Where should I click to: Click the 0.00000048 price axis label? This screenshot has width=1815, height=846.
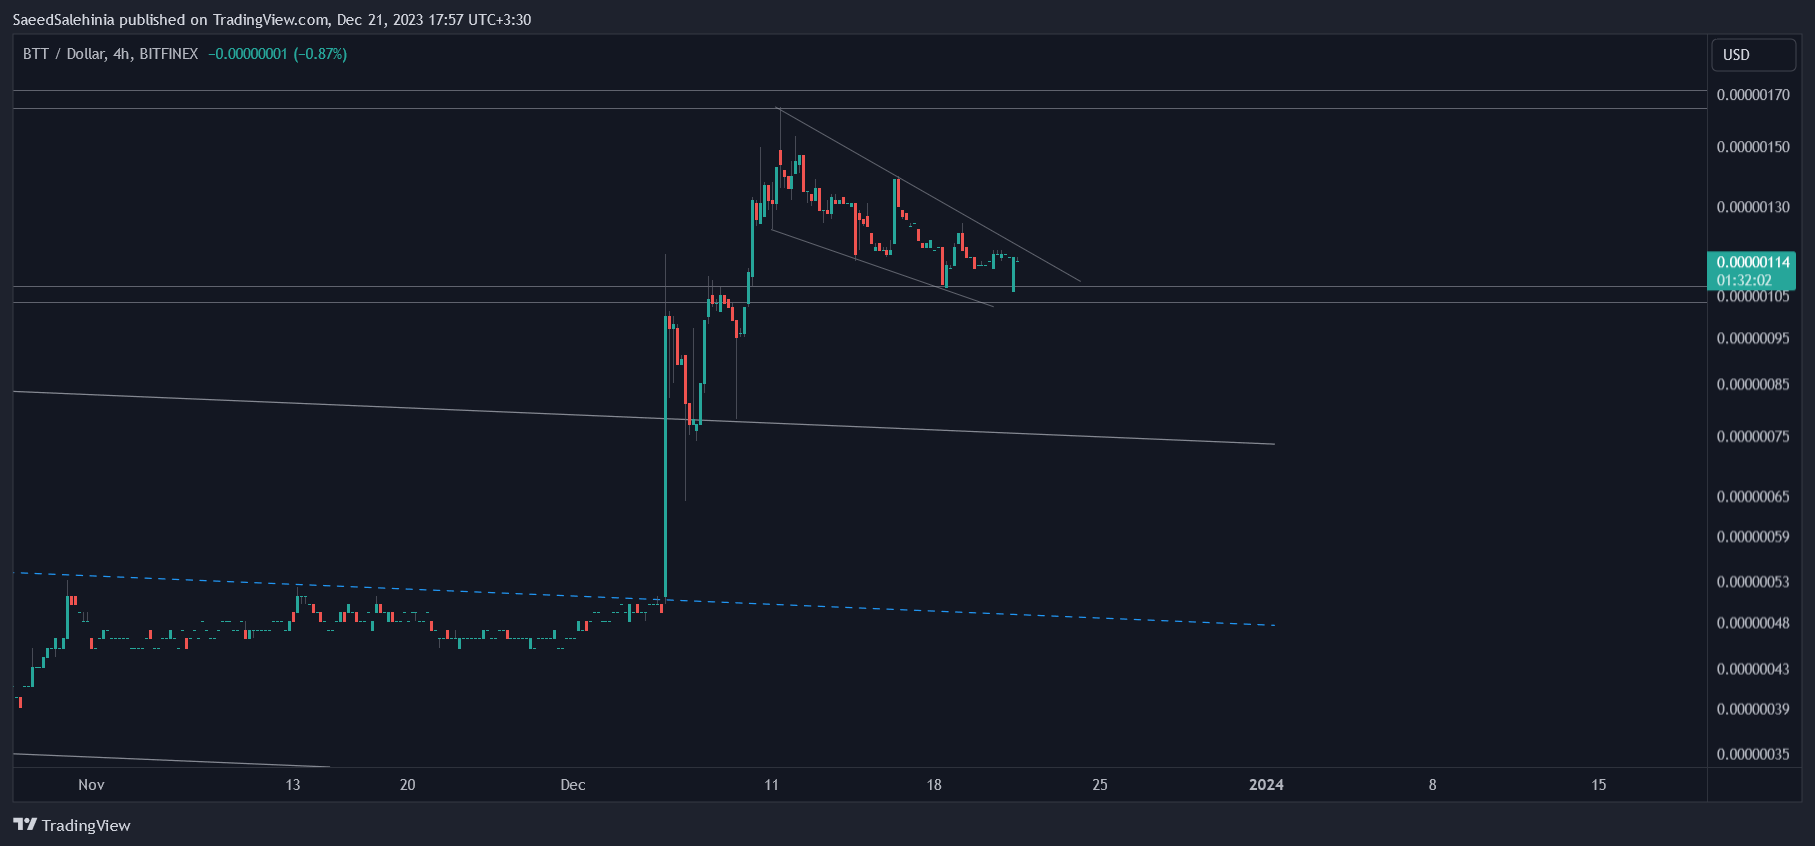click(1753, 623)
